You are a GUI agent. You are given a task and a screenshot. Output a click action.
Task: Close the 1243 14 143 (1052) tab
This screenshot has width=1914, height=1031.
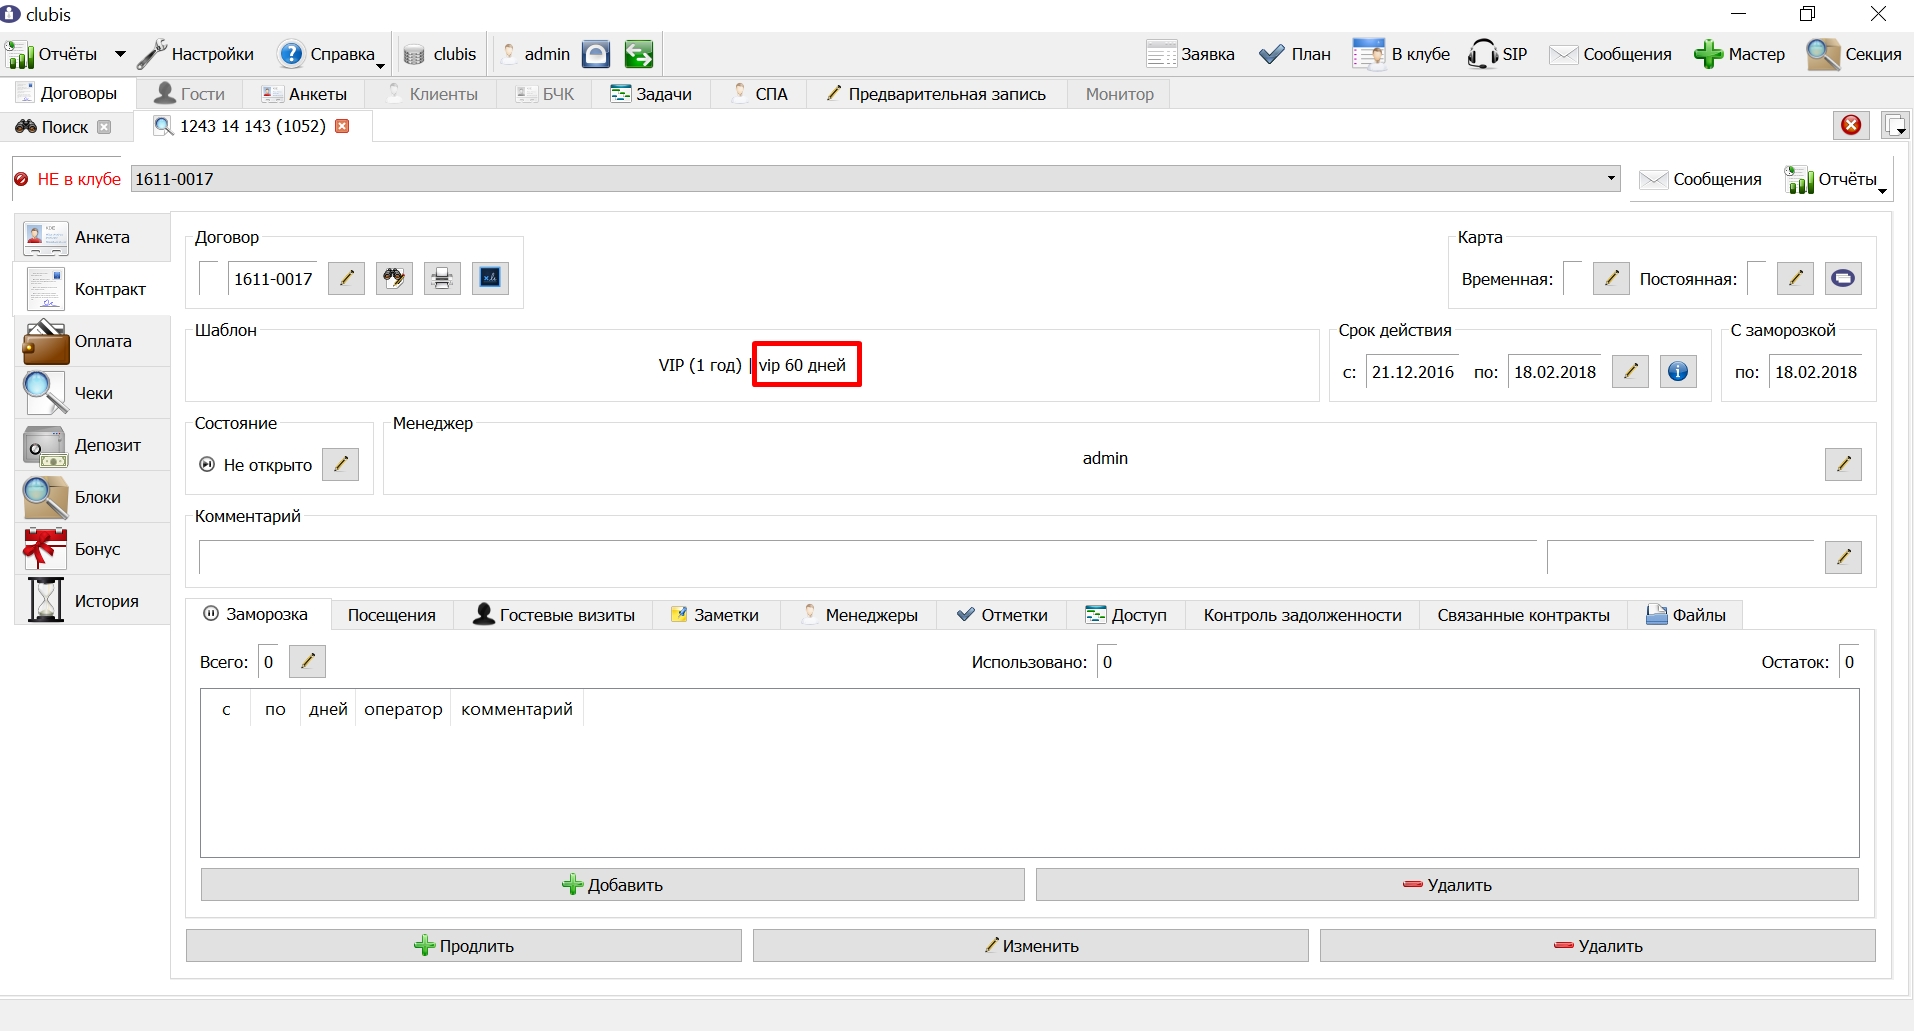343,126
